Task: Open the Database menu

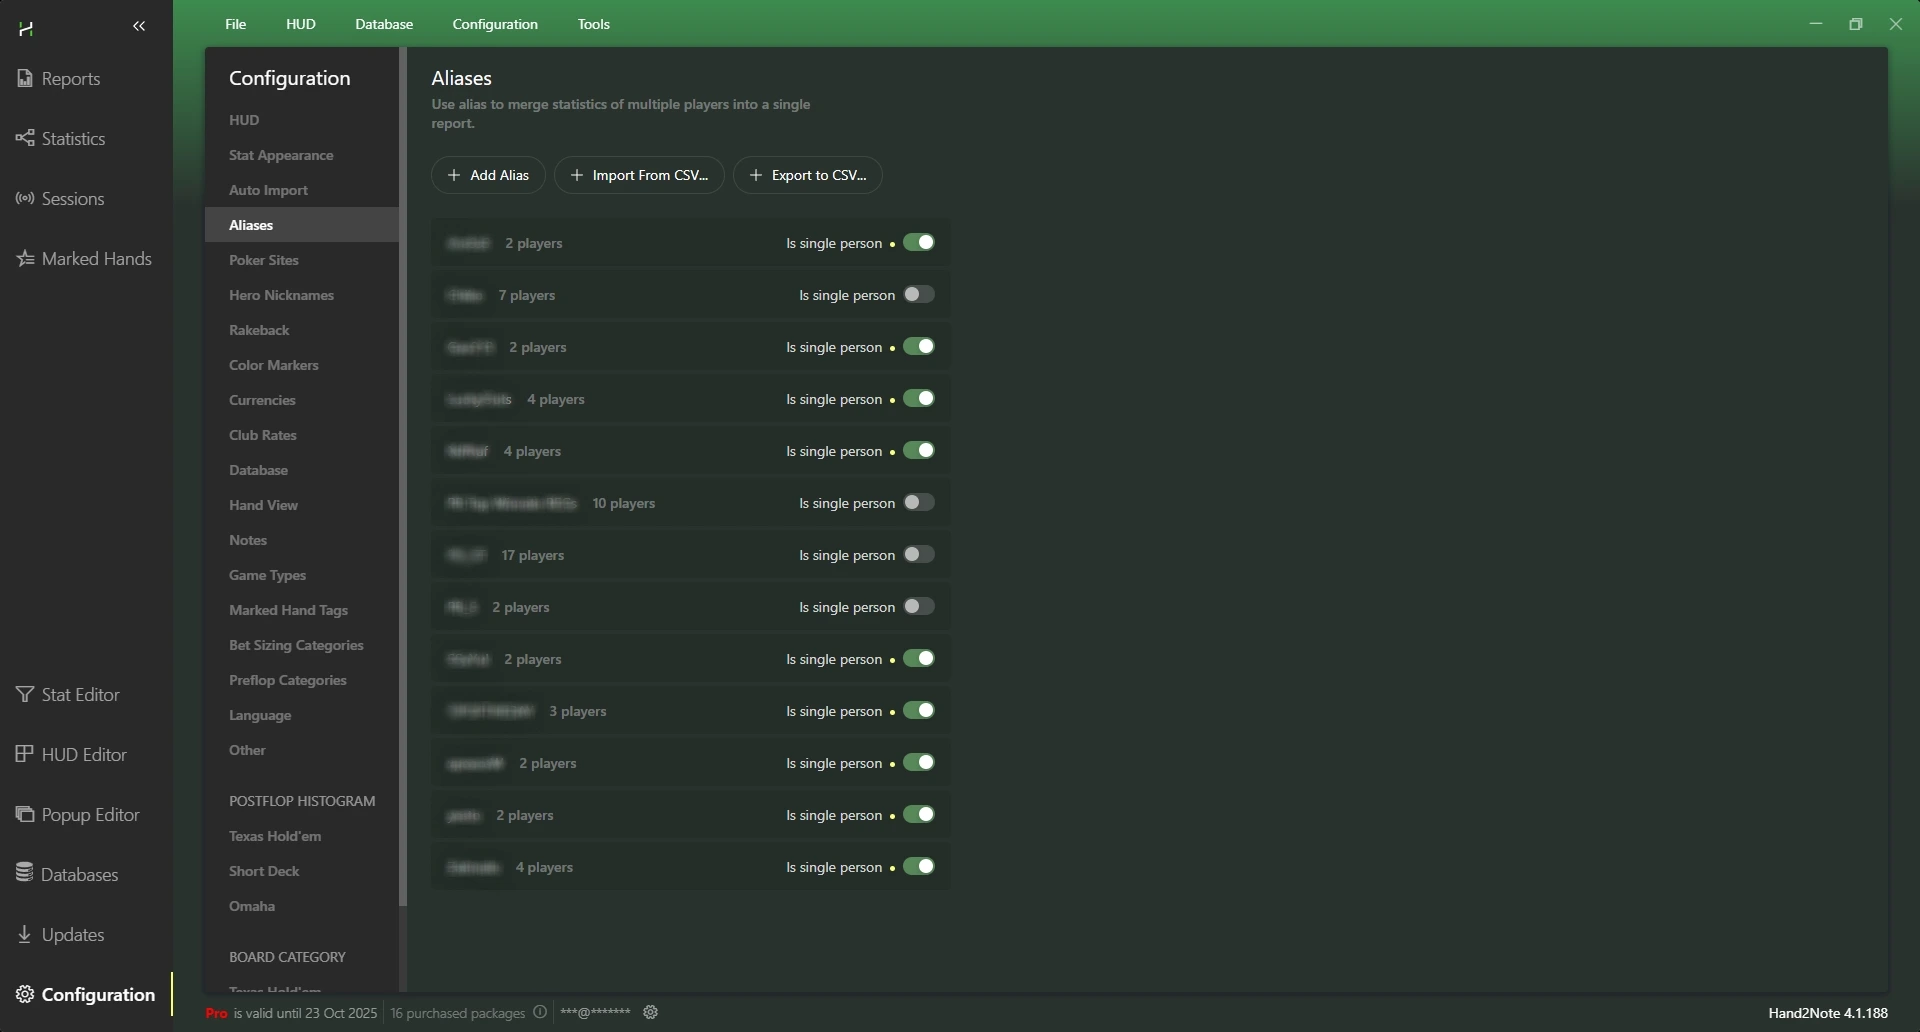Action: (x=384, y=24)
